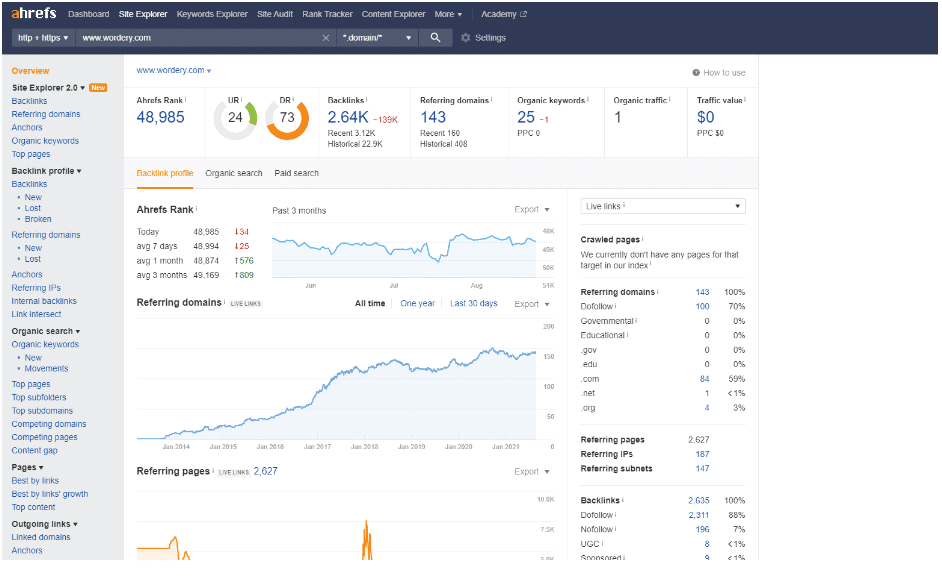Open Settings via the gear icon
This screenshot has height=583, width=942.
pyautogui.click(x=466, y=38)
